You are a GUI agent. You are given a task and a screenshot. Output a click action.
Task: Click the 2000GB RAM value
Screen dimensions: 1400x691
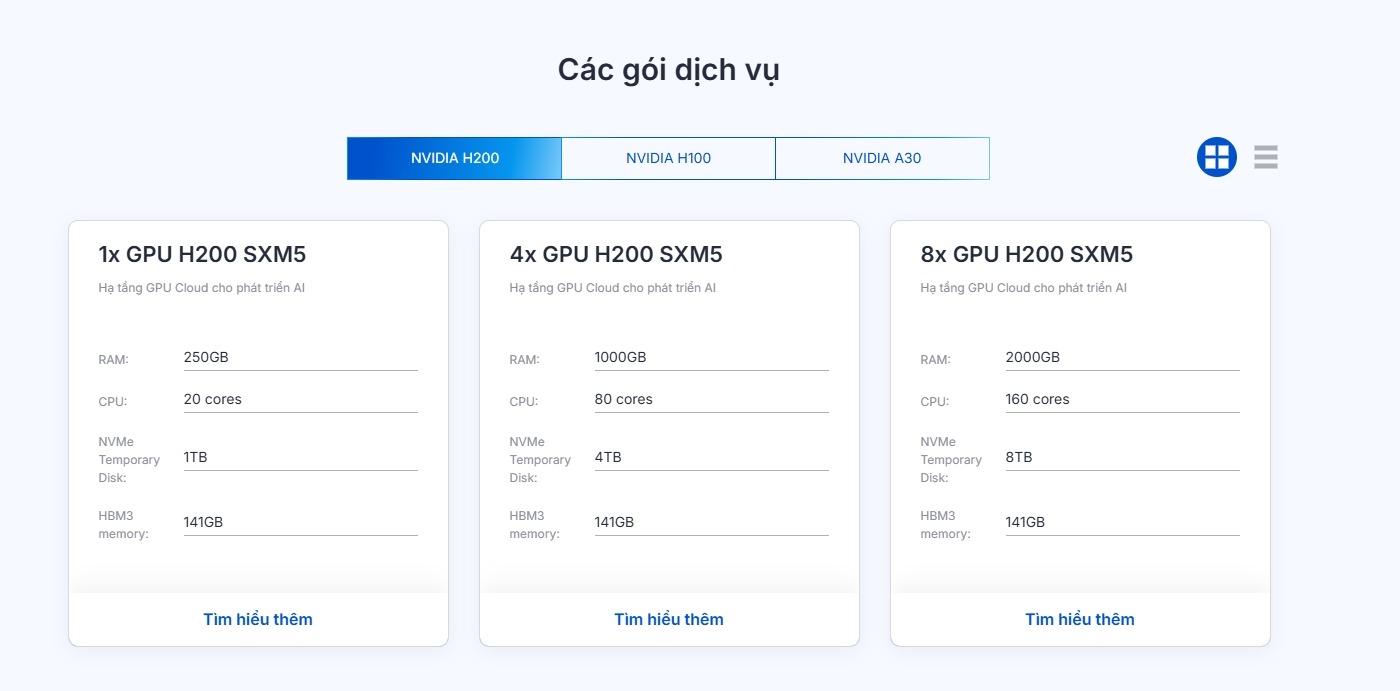(1032, 357)
